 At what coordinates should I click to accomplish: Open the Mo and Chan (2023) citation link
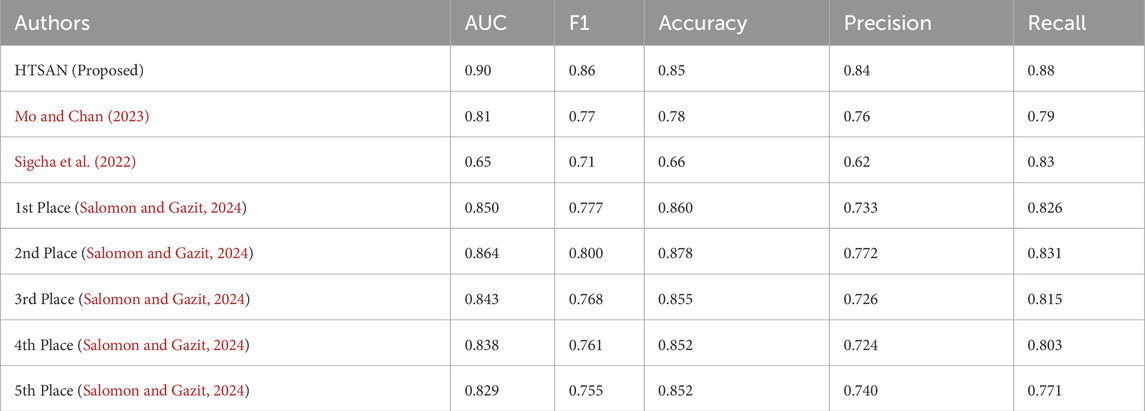82,117
